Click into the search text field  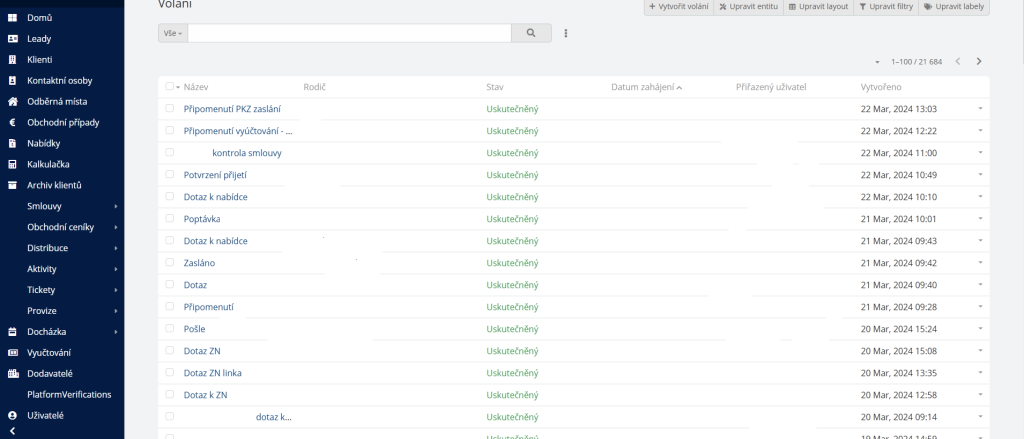tap(350, 33)
